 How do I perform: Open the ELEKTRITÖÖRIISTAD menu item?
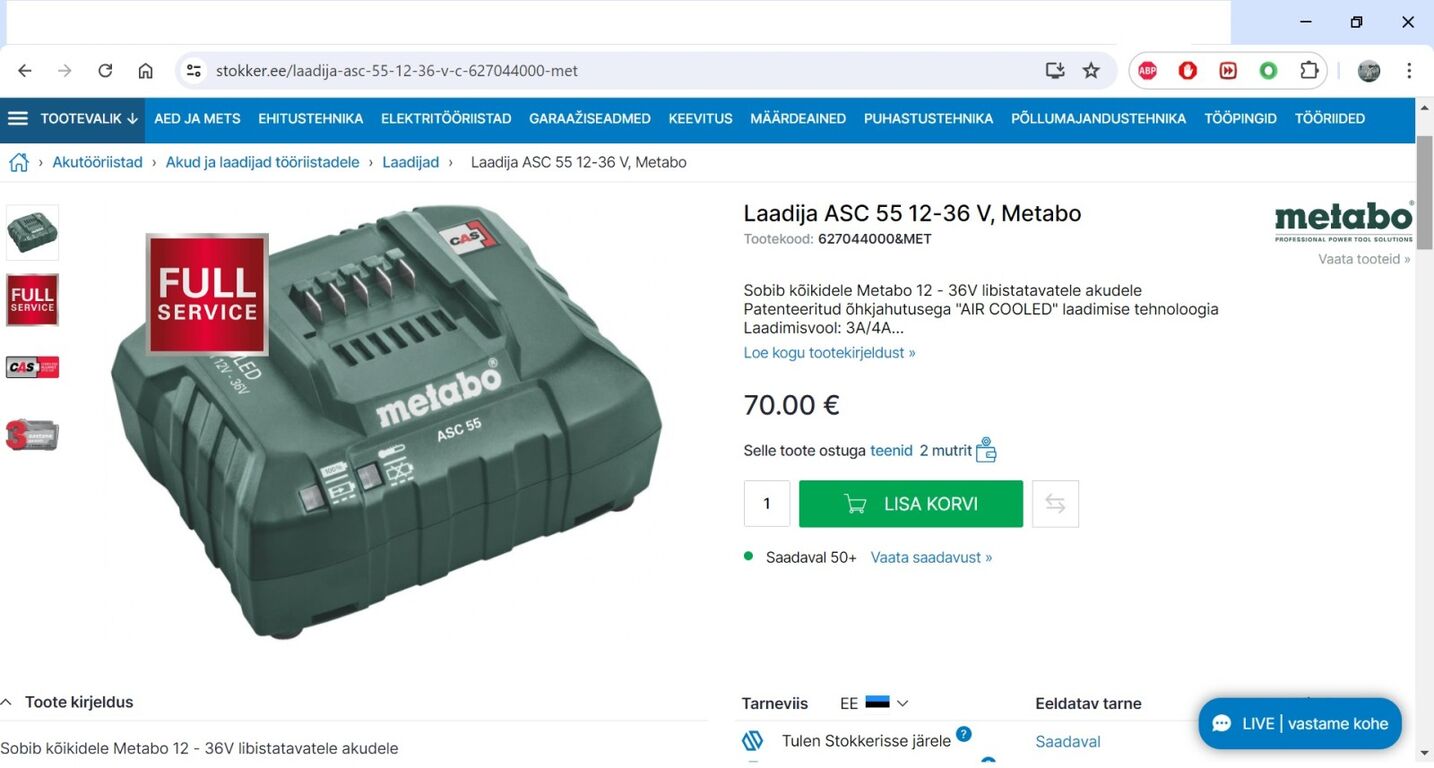(446, 118)
